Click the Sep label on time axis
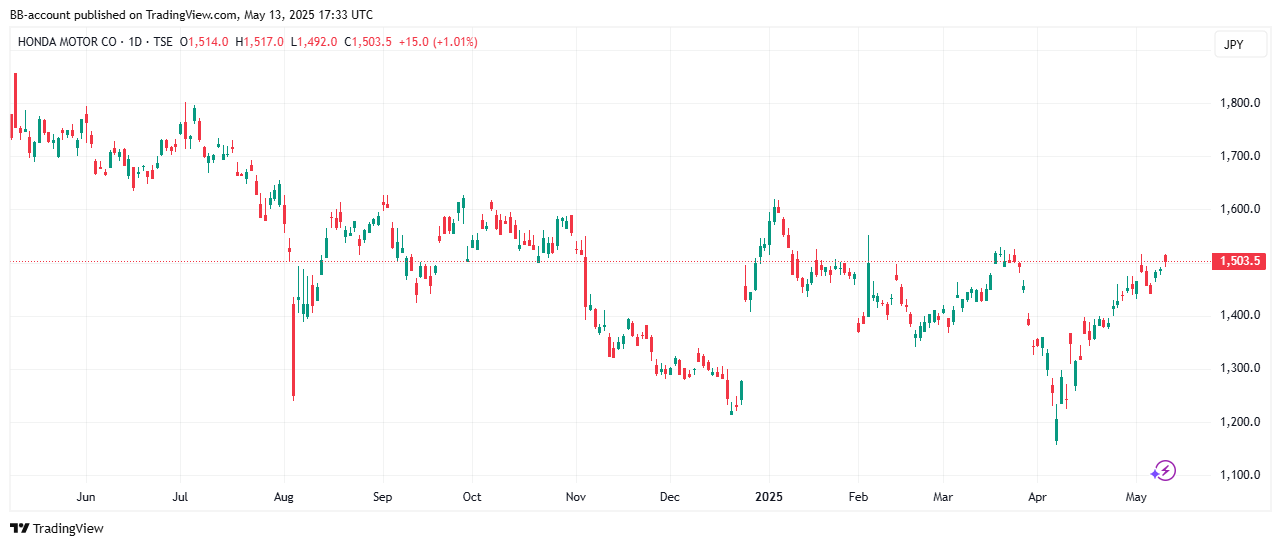This screenshot has height=546, width=1281. click(x=382, y=497)
